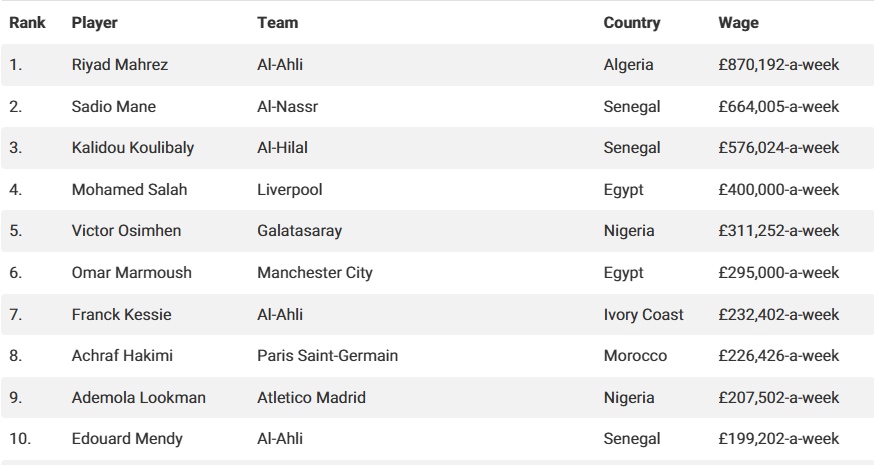Select Mohamed Salah in the table

coord(129,190)
